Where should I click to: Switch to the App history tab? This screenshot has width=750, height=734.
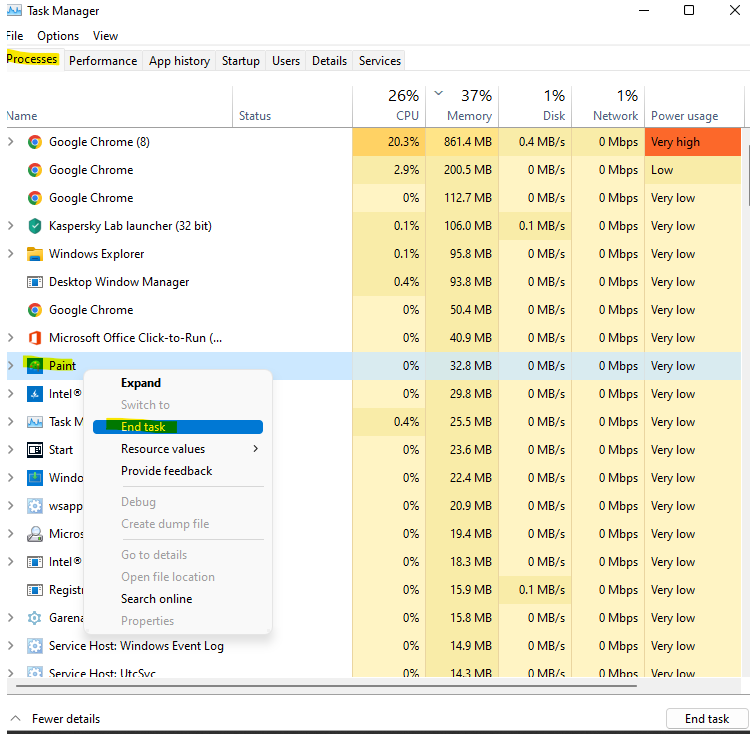(179, 61)
